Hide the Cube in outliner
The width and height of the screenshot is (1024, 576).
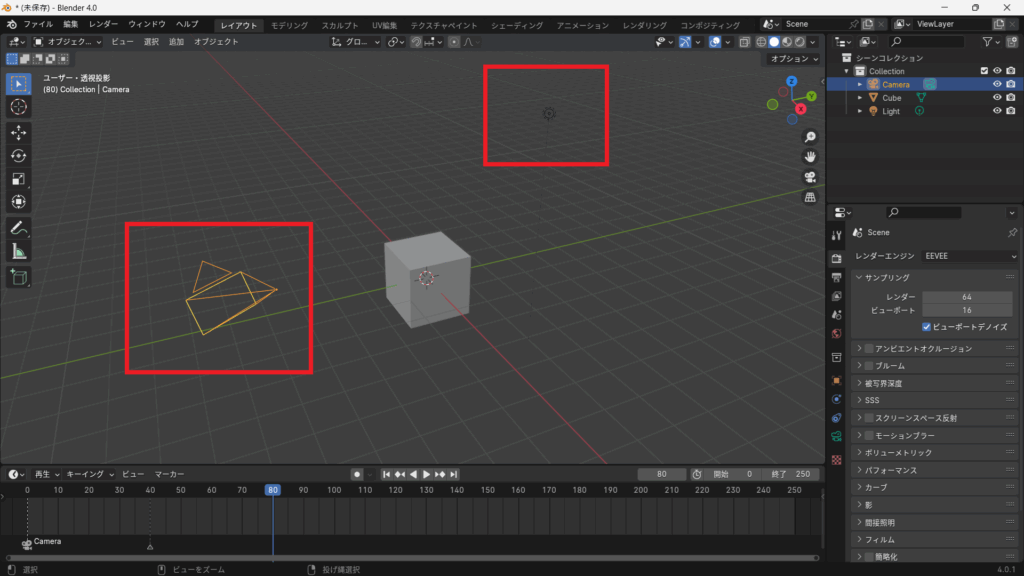[x=997, y=98]
